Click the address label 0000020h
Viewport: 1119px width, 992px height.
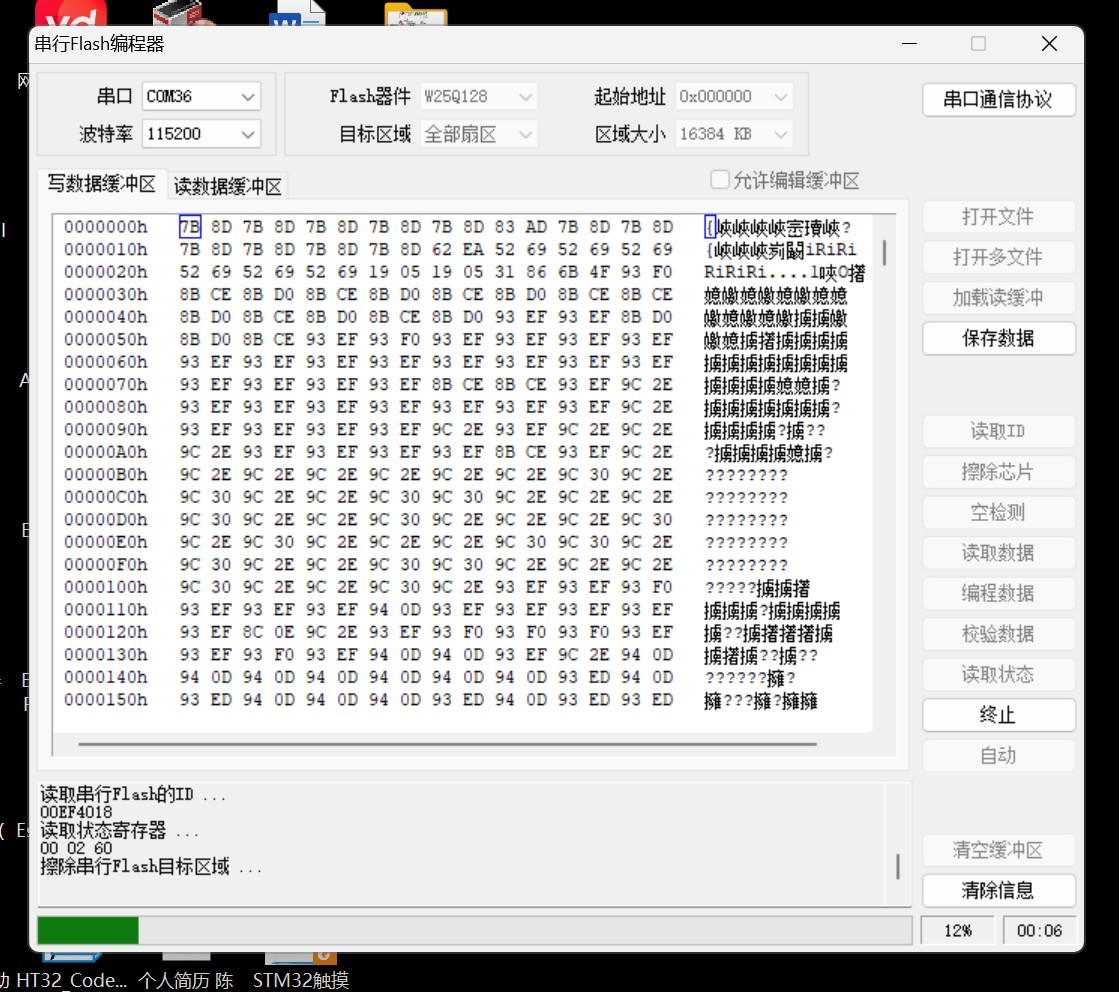click(x=106, y=272)
